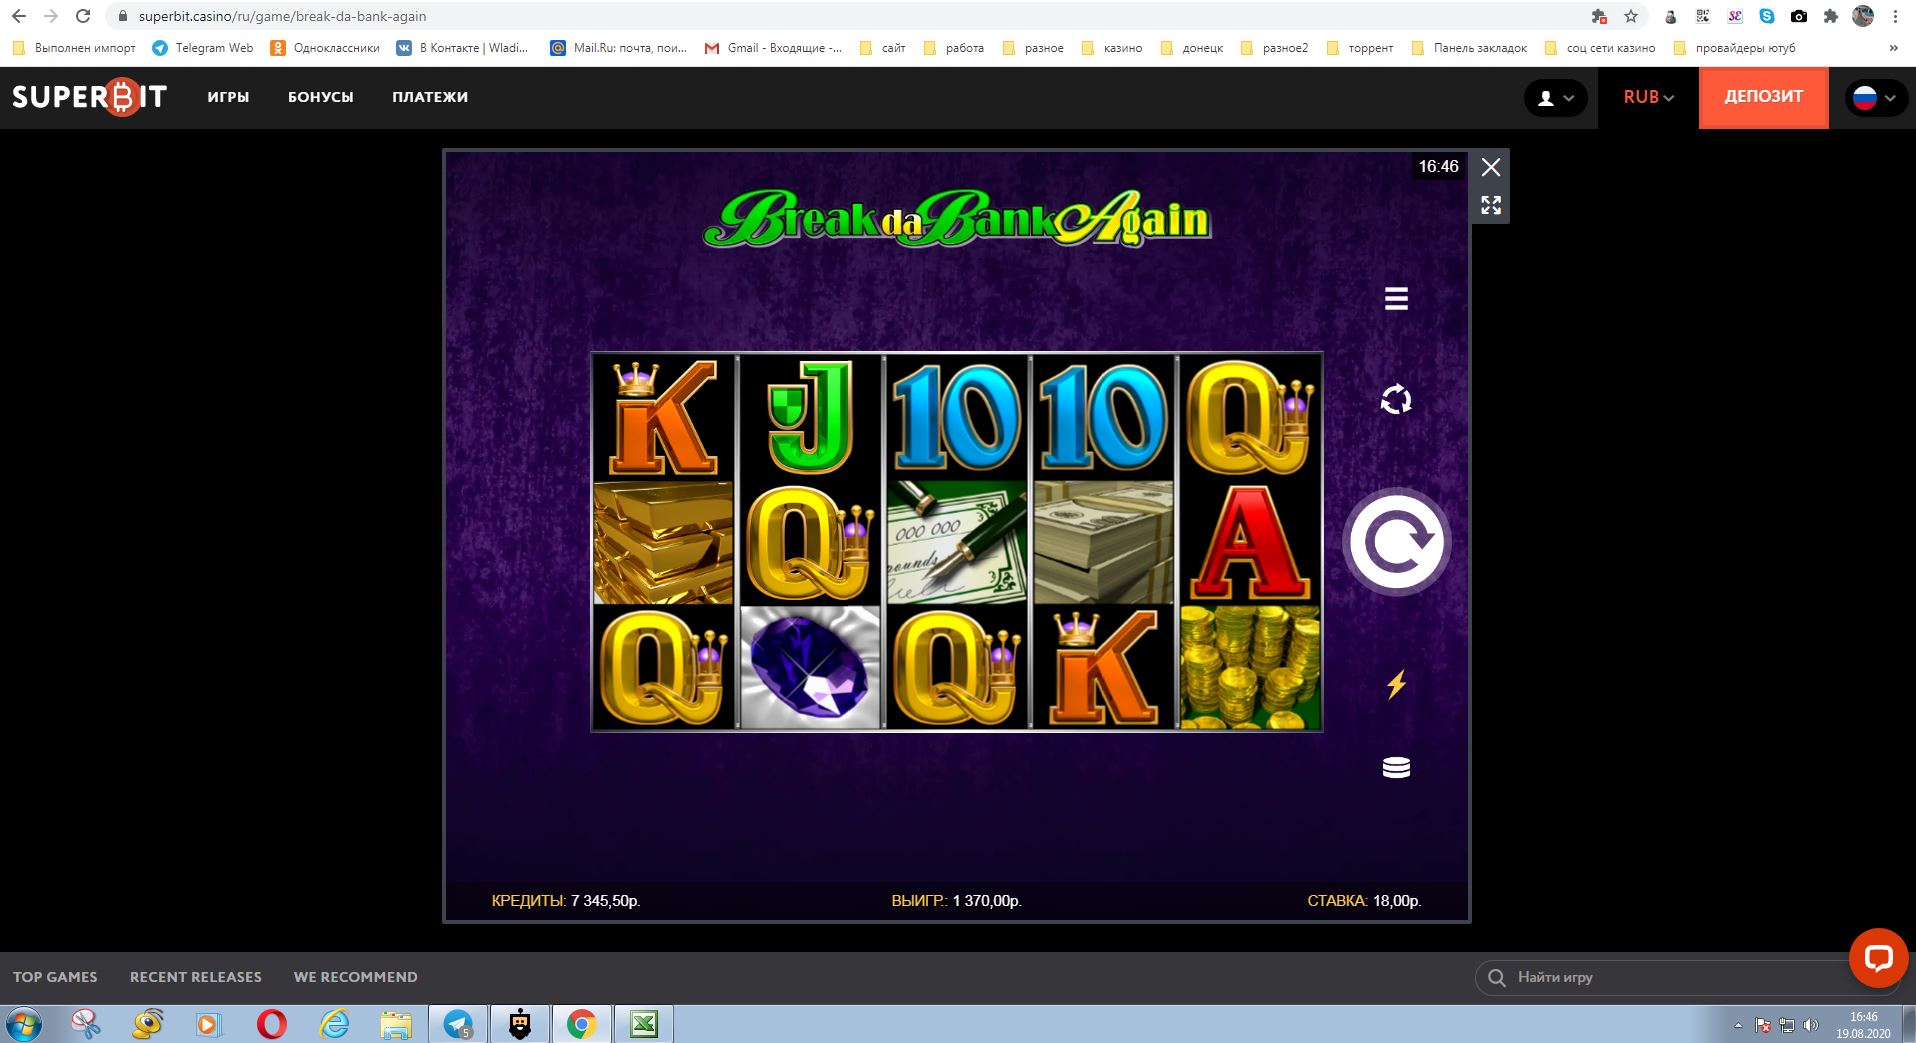Open the торрент bookmarks folder
The image size is (1916, 1043).
[x=1360, y=48]
